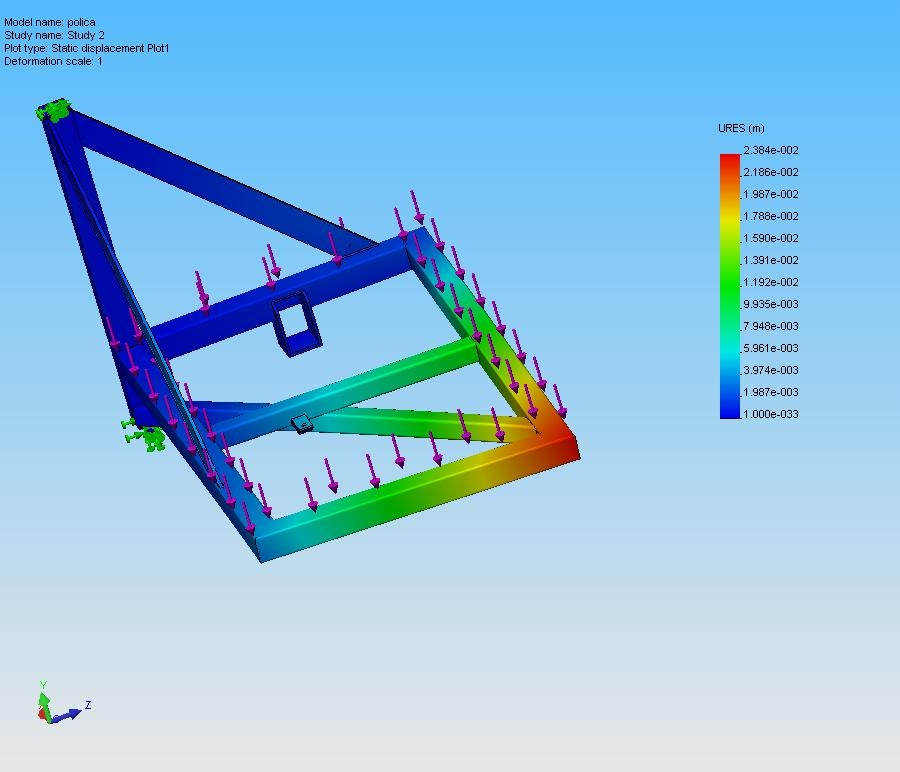Select the small plate at the cross-brace junction
Image resolution: width=900 pixels, height=772 pixels.
coord(302,424)
